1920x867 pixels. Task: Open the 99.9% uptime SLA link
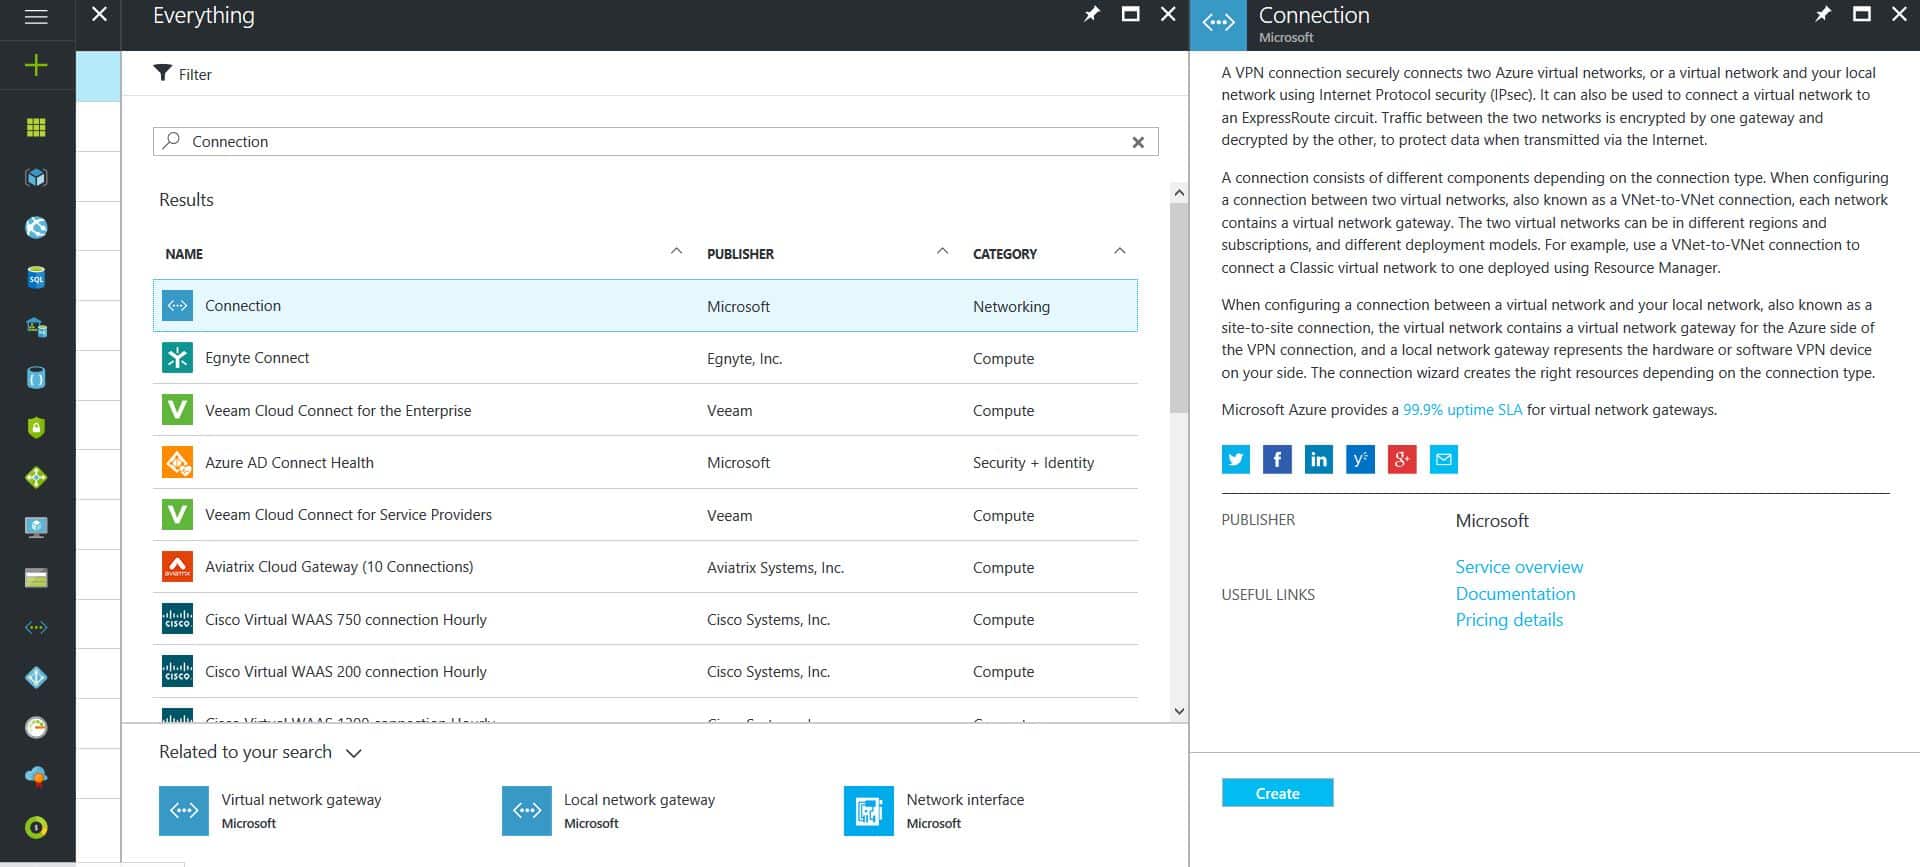[x=1462, y=410]
